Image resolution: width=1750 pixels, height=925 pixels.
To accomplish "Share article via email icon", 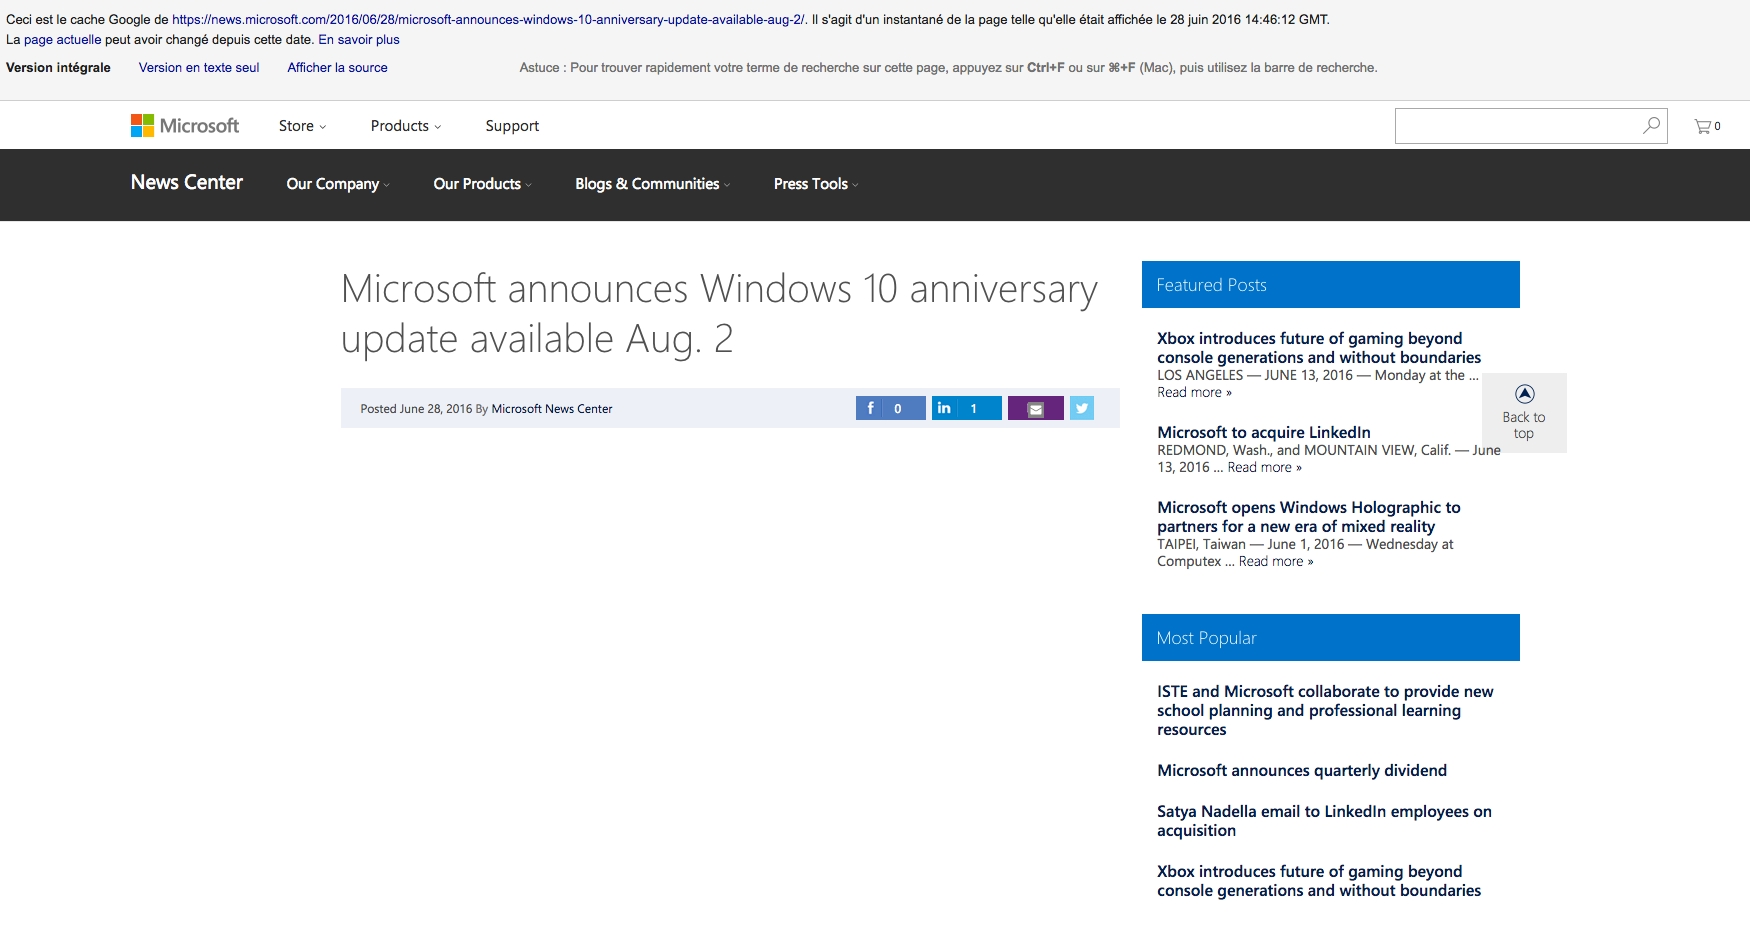I will tap(1035, 408).
